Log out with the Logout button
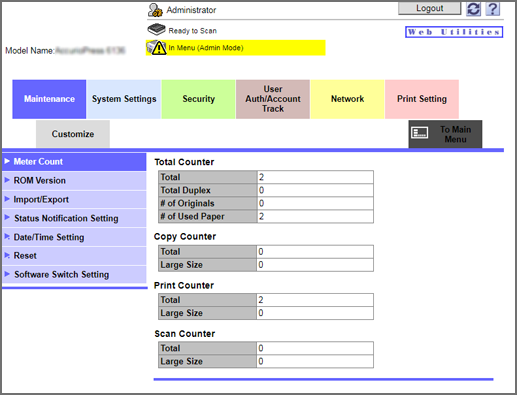Viewport: 517px width, 395px height. pyautogui.click(x=429, y=8)
